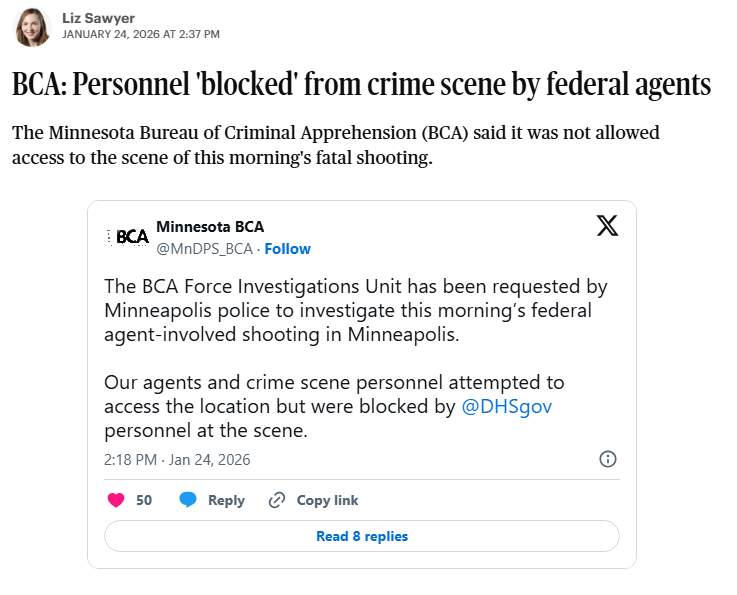Viewport: 737px width, 595px height.
Task: Click the reply speech bubble icon
Action: (x=188, y=500)
